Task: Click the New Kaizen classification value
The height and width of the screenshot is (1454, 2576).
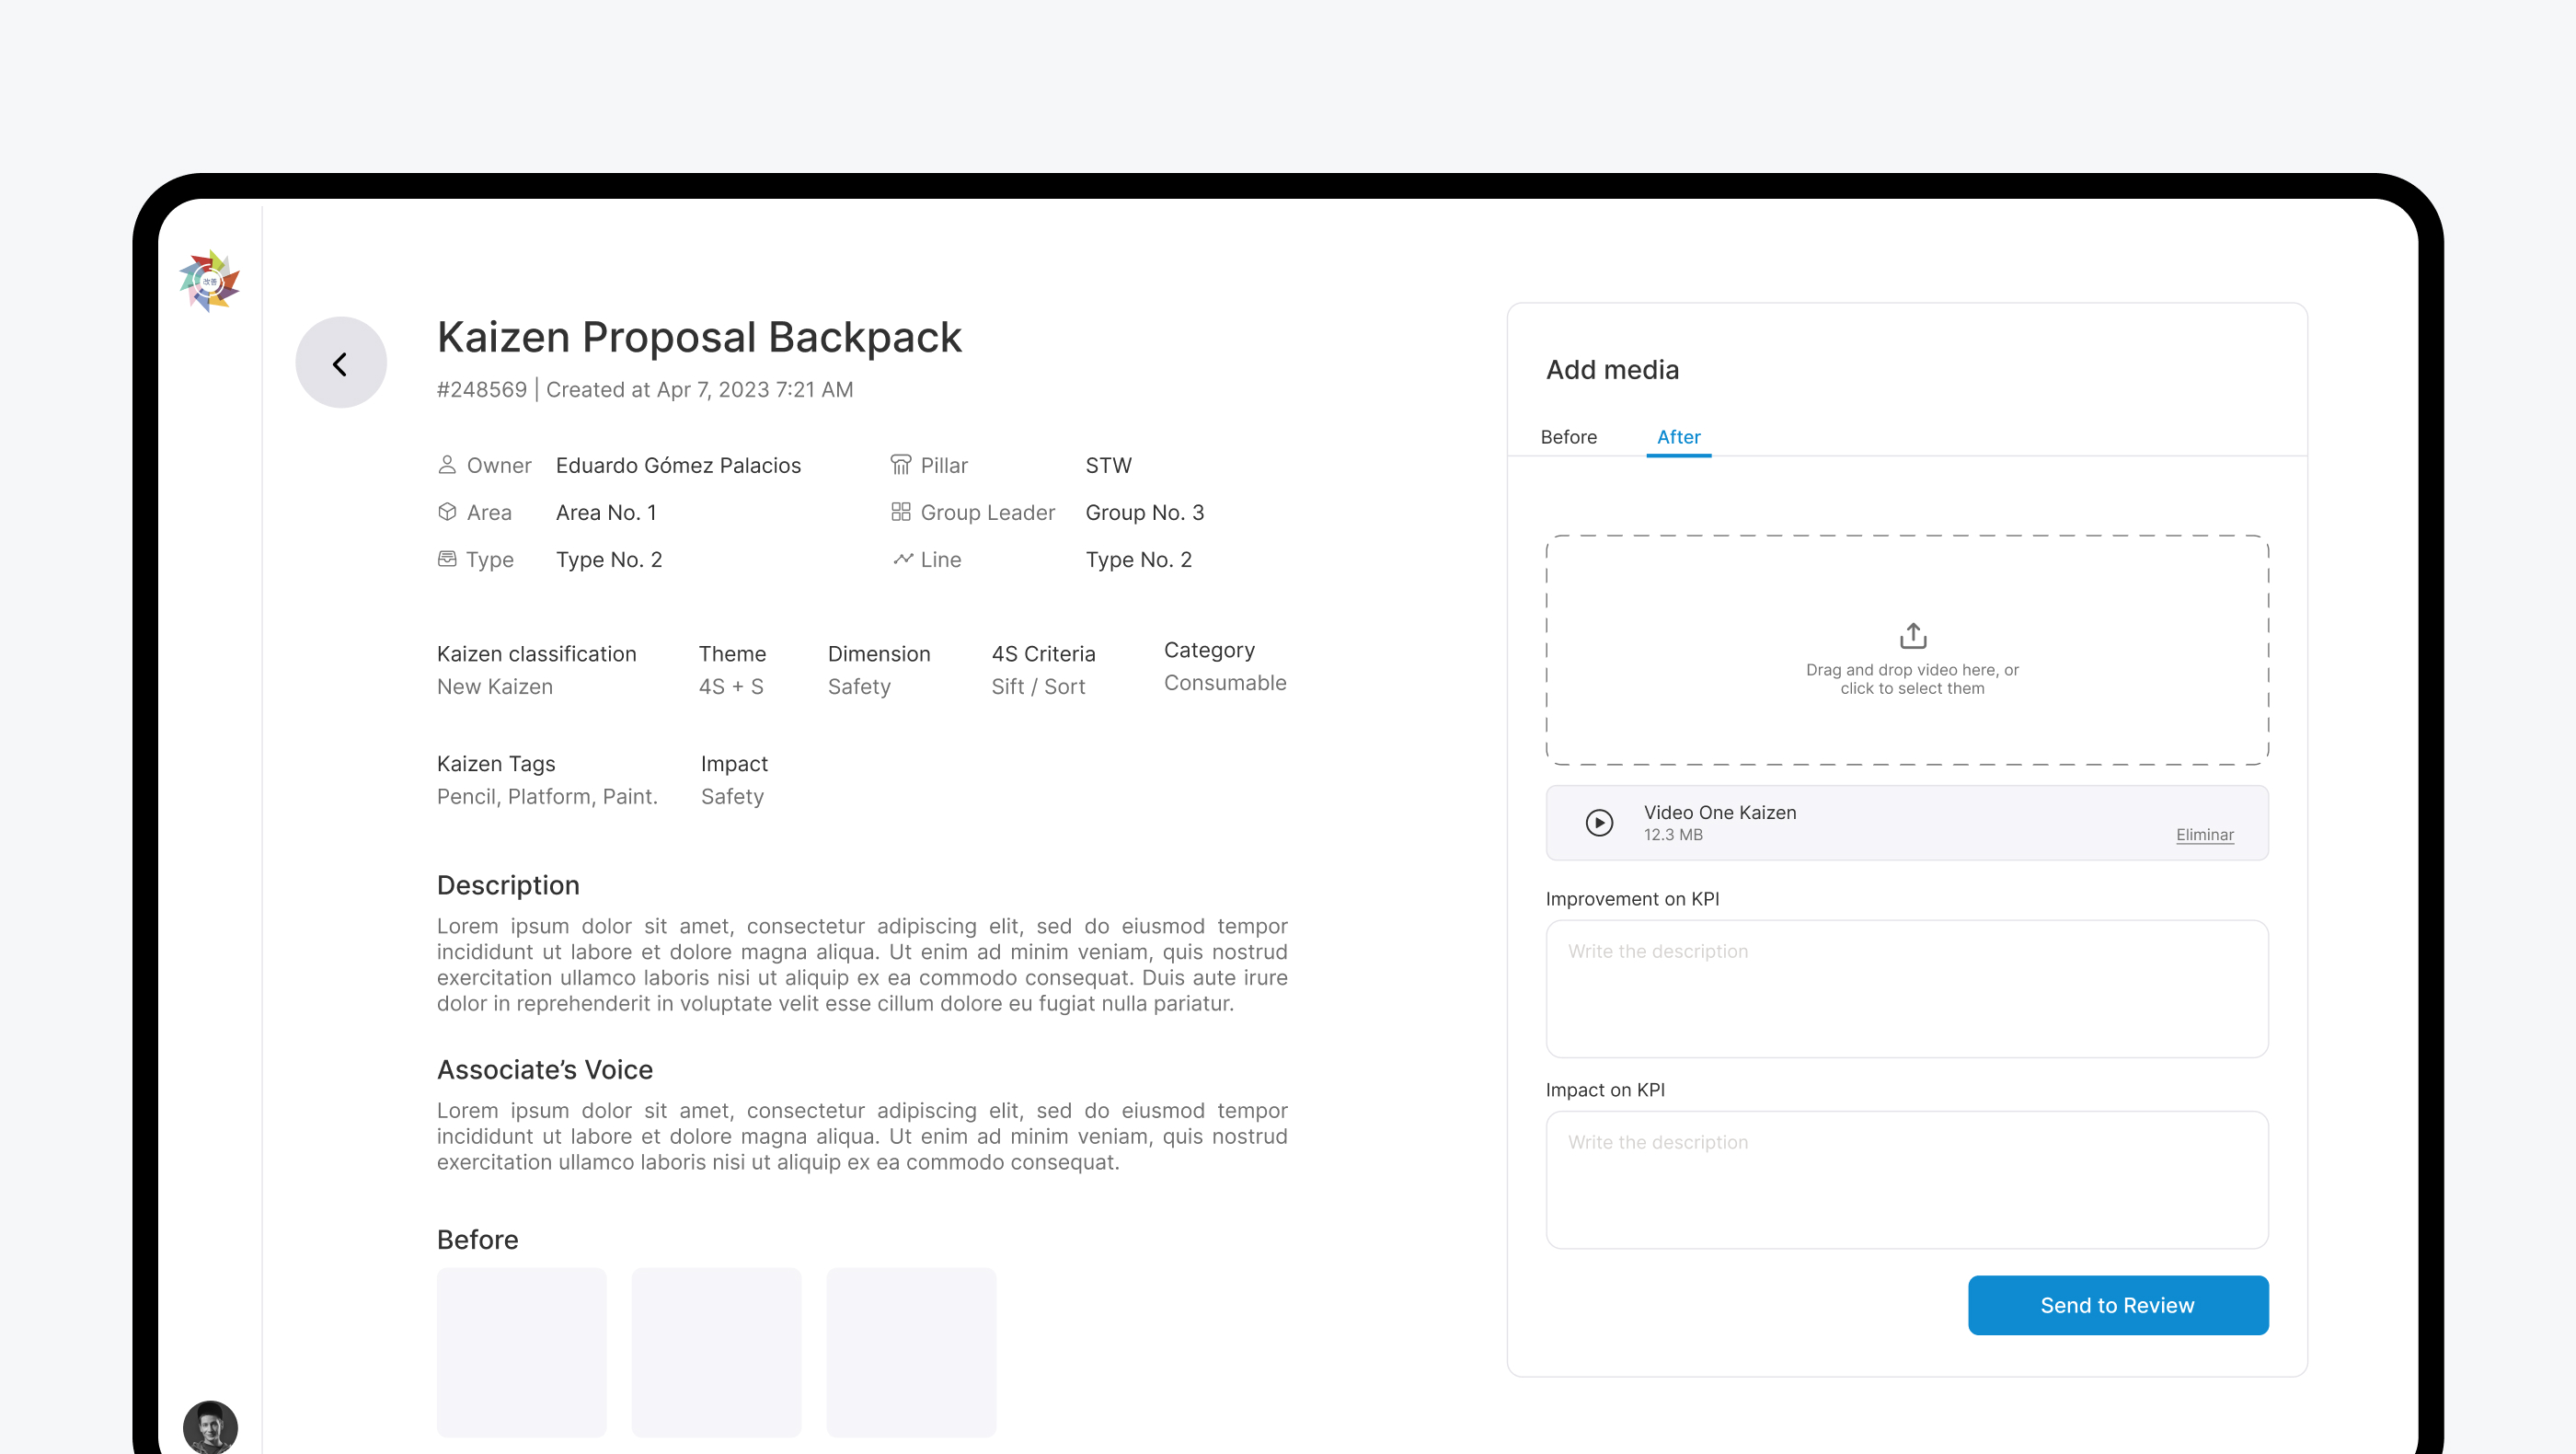Action: (x=495, y=687)
